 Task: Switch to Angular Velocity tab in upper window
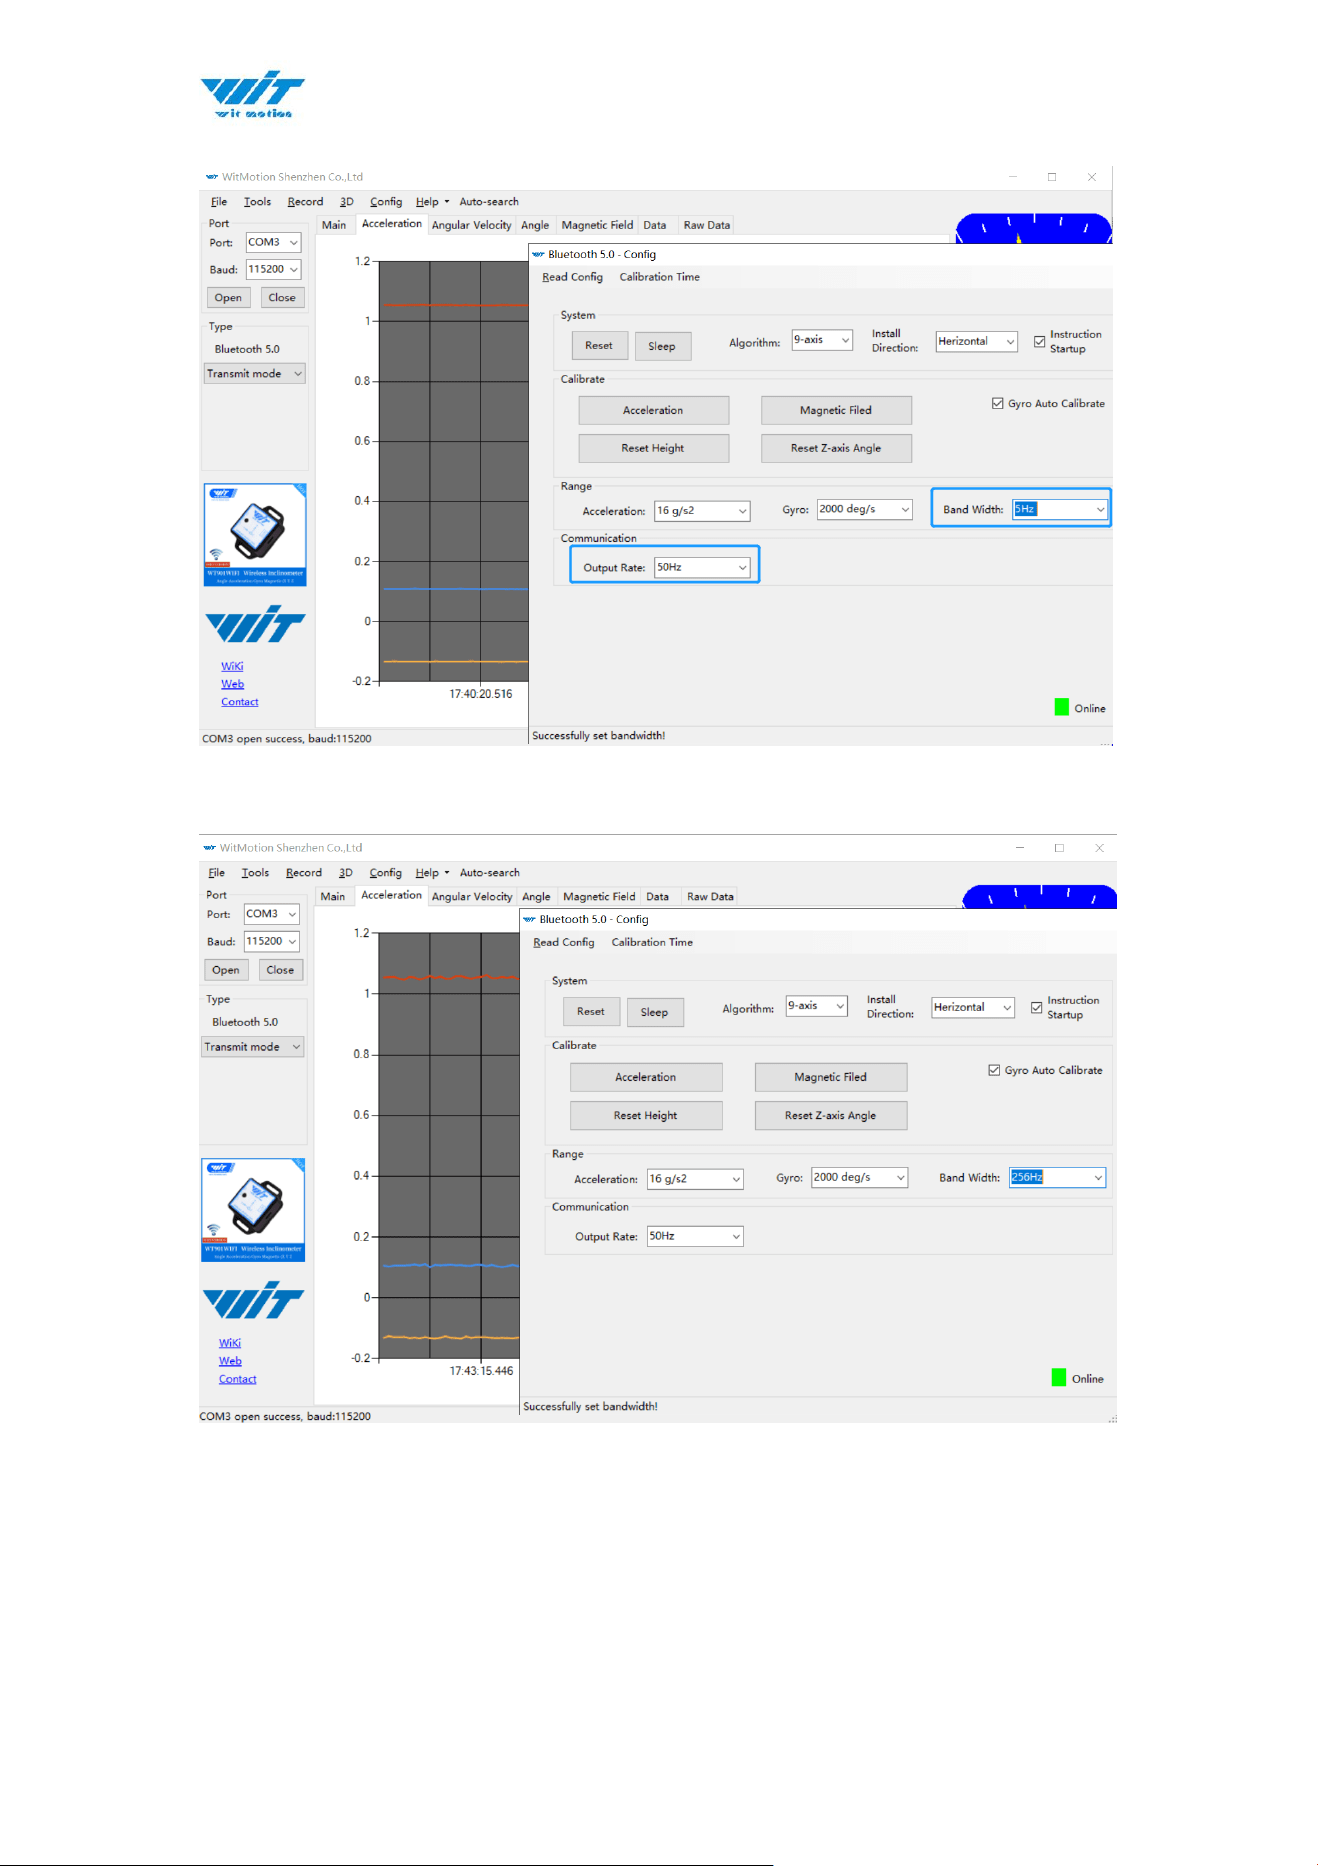coord(471,225)
